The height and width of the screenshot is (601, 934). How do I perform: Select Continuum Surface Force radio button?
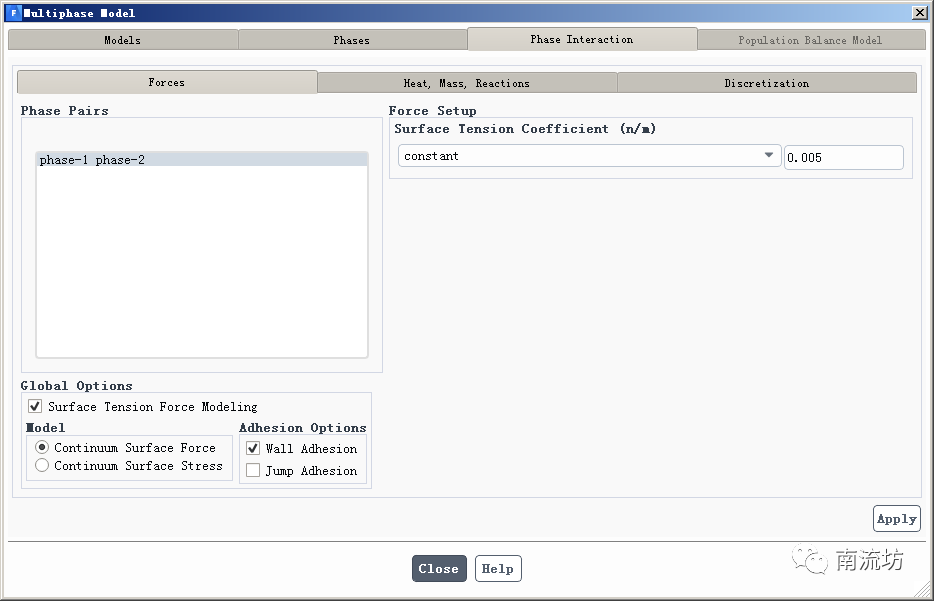(42, 448)
